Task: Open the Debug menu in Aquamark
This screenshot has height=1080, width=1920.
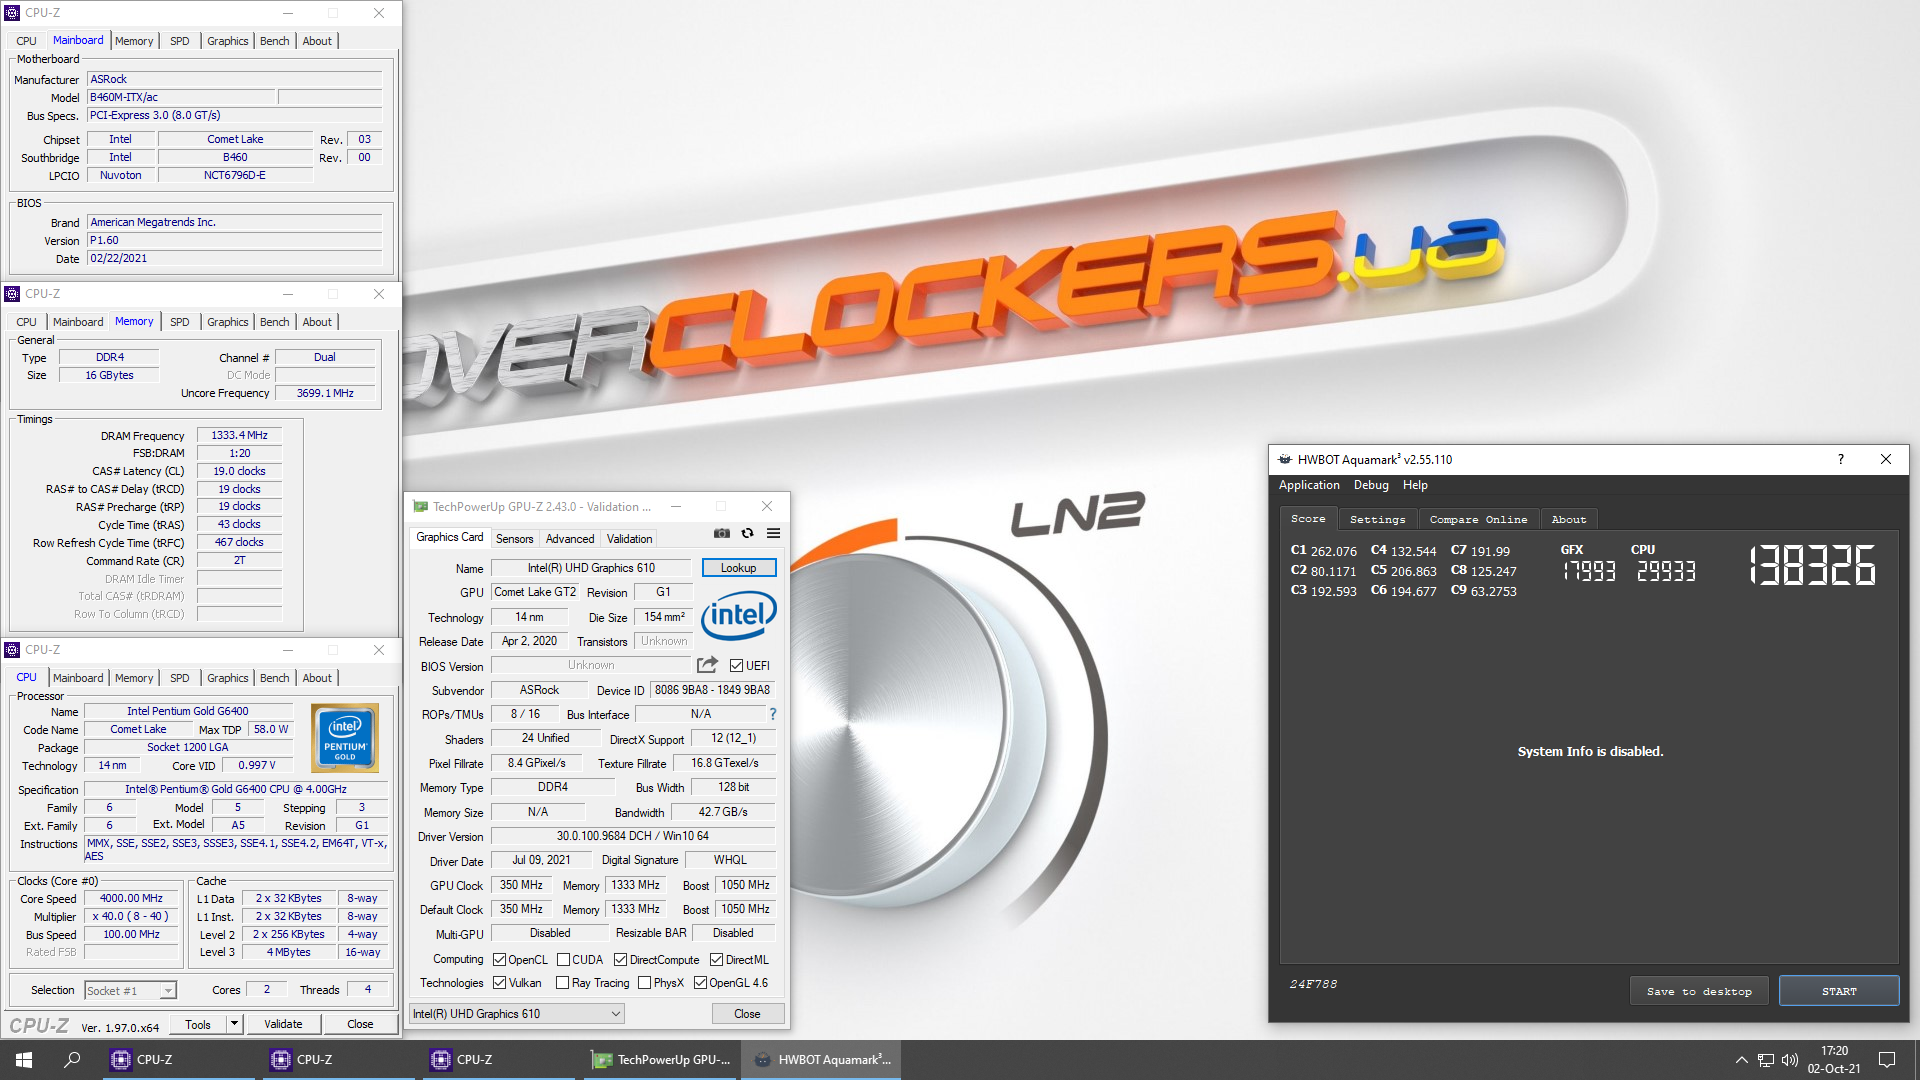Action: point(1371,485)
